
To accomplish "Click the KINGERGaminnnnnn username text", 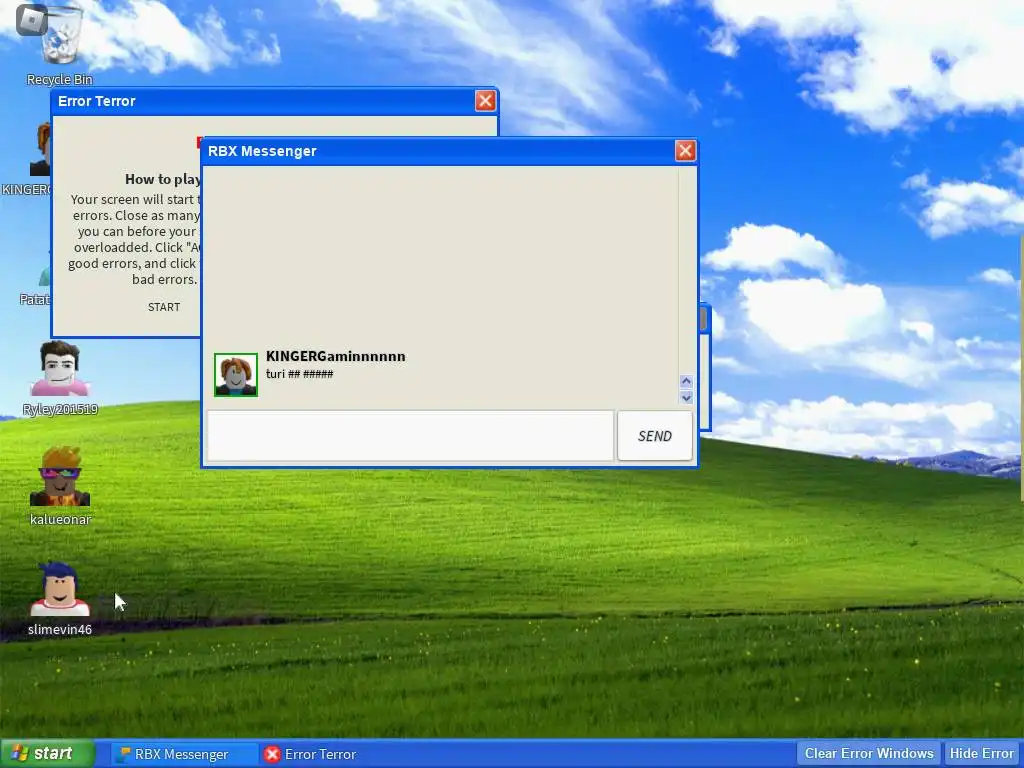I will (336, 356).
